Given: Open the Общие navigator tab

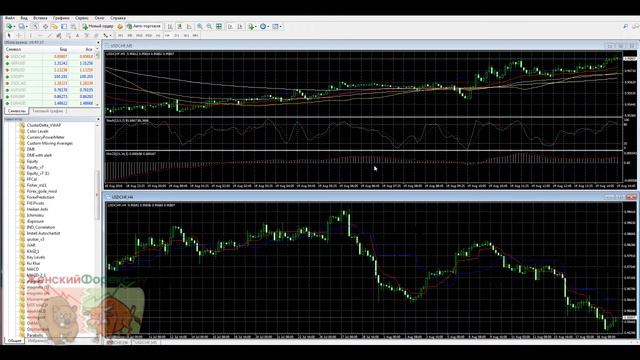Looking at the screenshot, I should [x=14, y=340].
